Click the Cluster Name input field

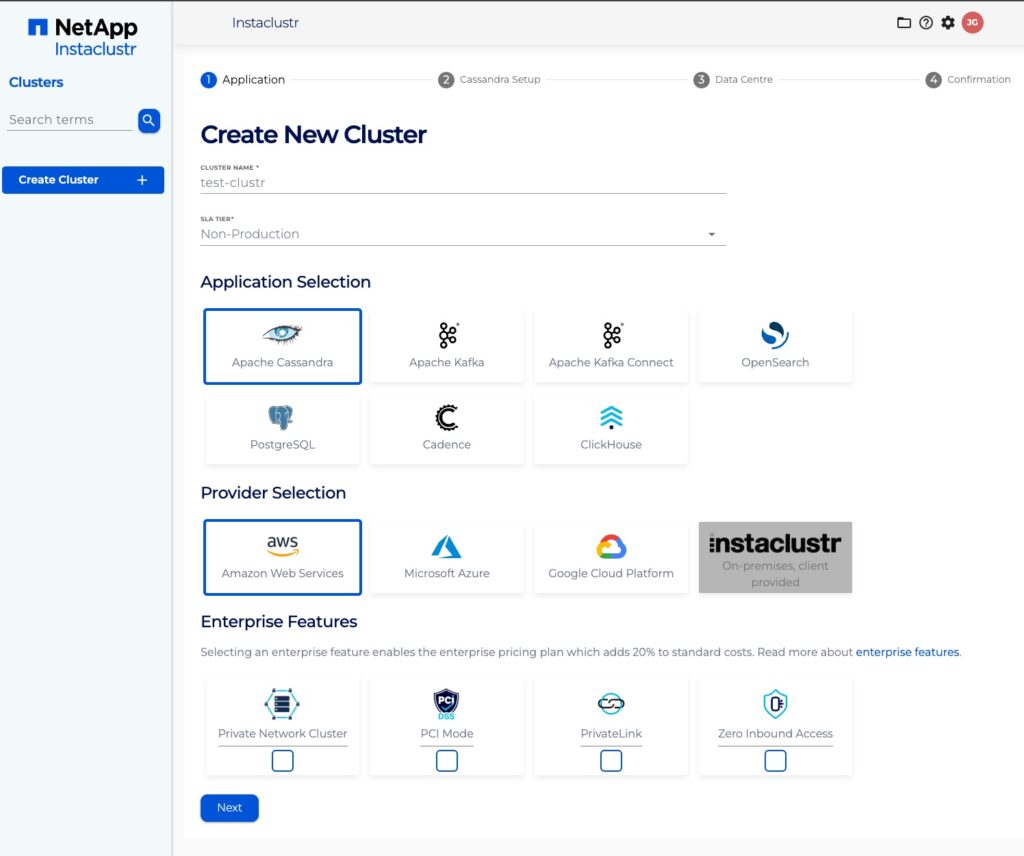(x=463, y=183)
